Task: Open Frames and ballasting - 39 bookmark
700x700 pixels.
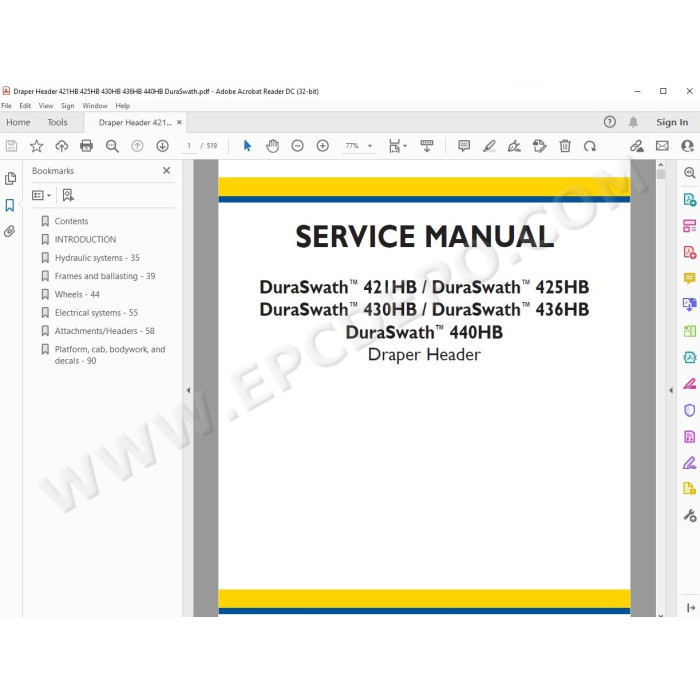Action: (x=105, y=276)
